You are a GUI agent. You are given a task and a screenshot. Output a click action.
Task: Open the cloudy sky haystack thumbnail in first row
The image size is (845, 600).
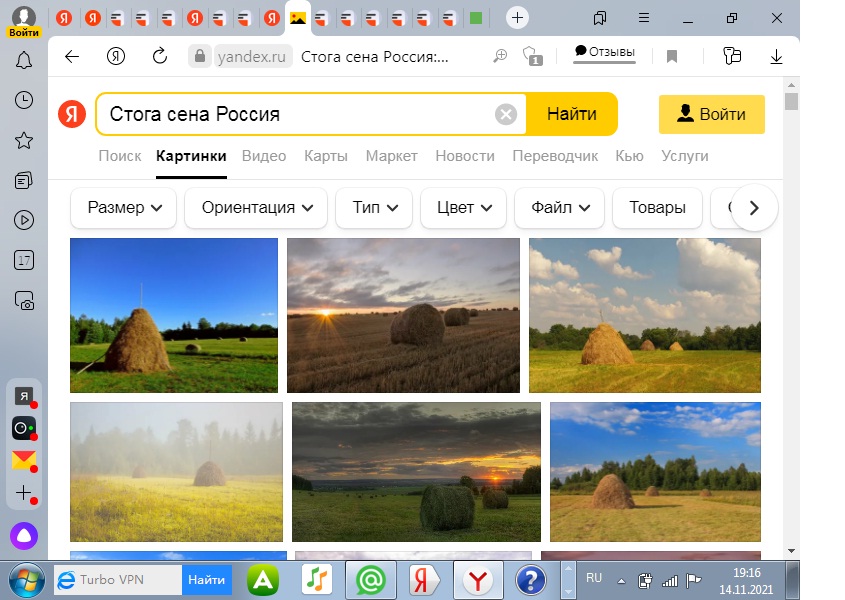(645, 315)
